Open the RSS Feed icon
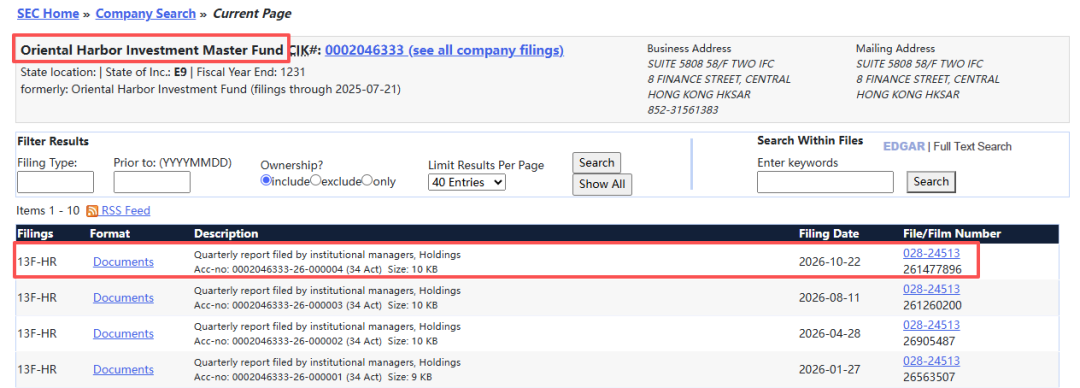Viewport: 1080px width, 388px height. point(92,211)
